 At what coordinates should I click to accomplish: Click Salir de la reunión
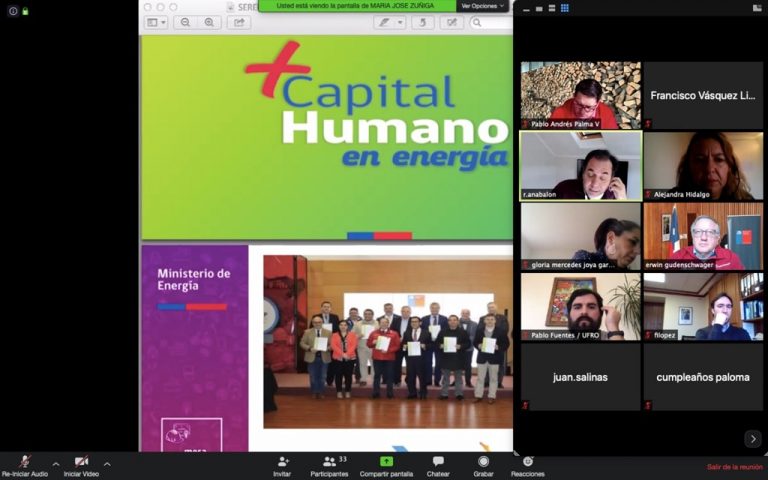(735, 467)
